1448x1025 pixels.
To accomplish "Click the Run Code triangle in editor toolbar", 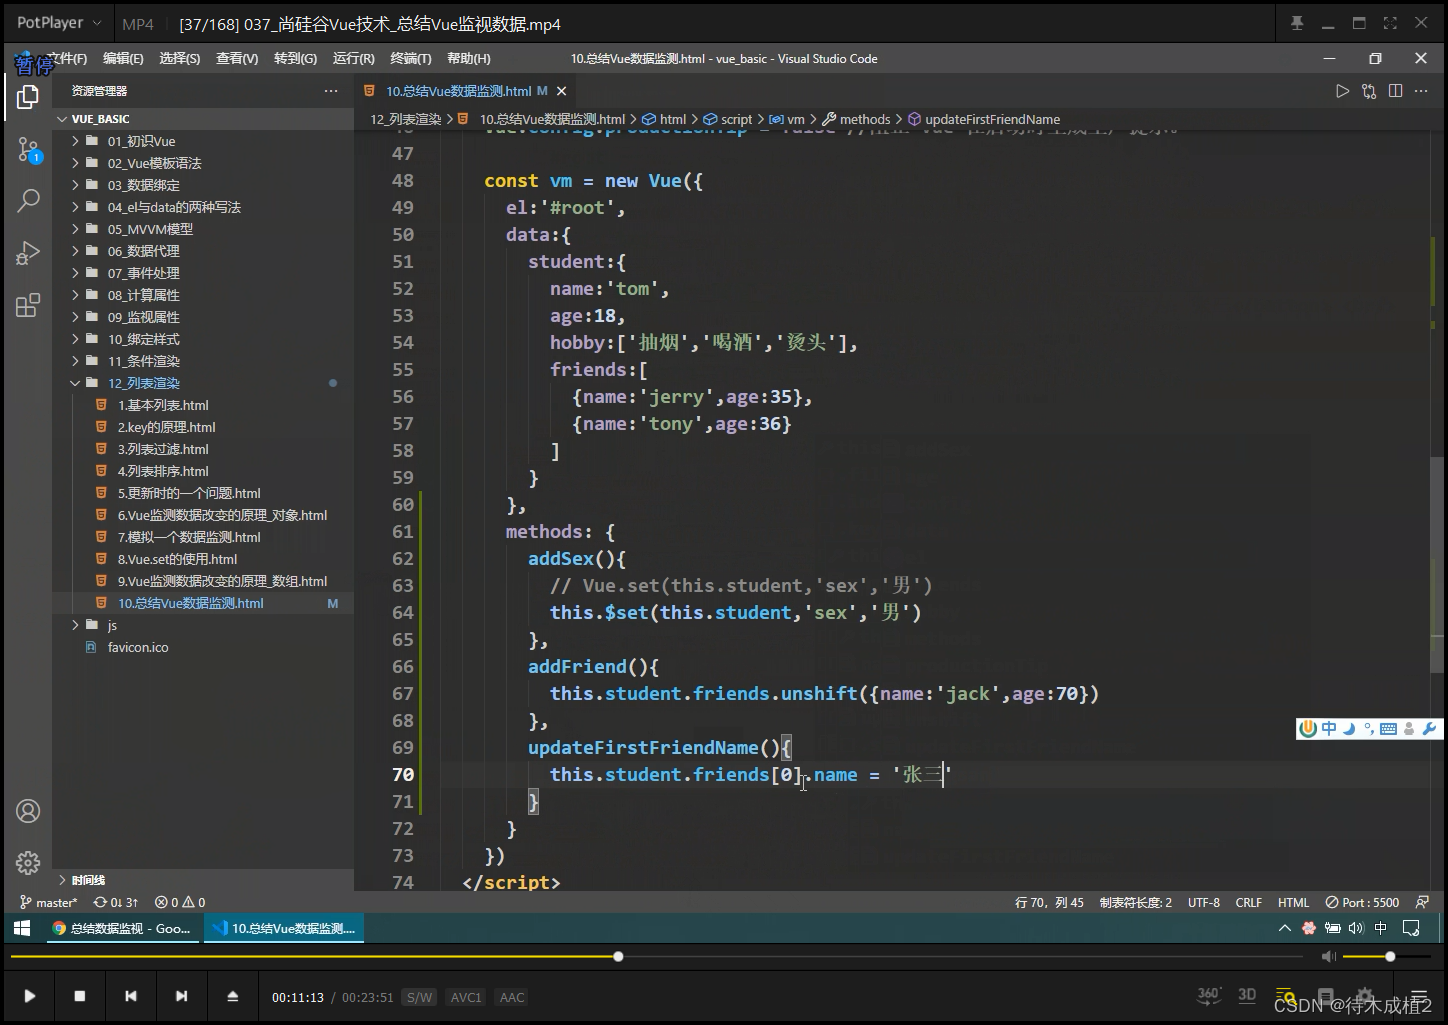I will click(1342, 91).
